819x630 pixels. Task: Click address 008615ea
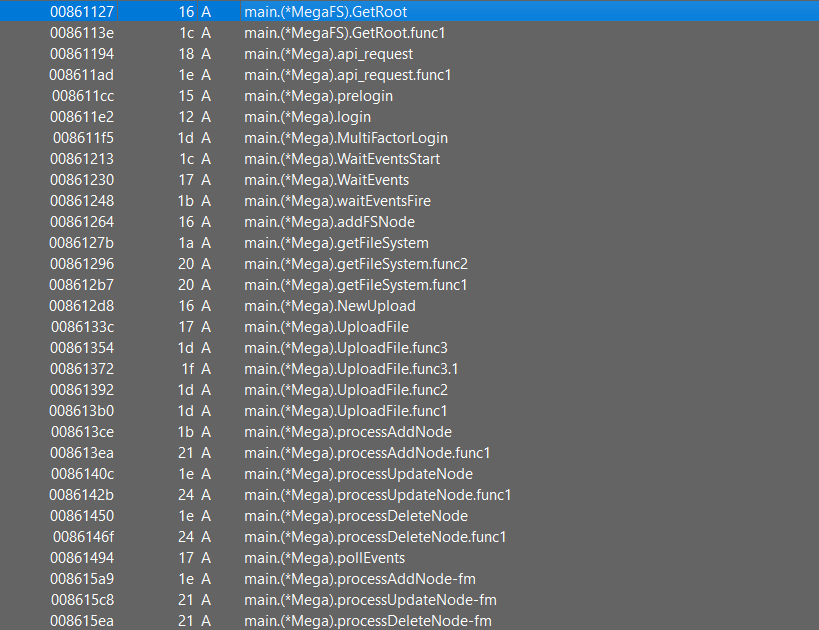[81, 621]
